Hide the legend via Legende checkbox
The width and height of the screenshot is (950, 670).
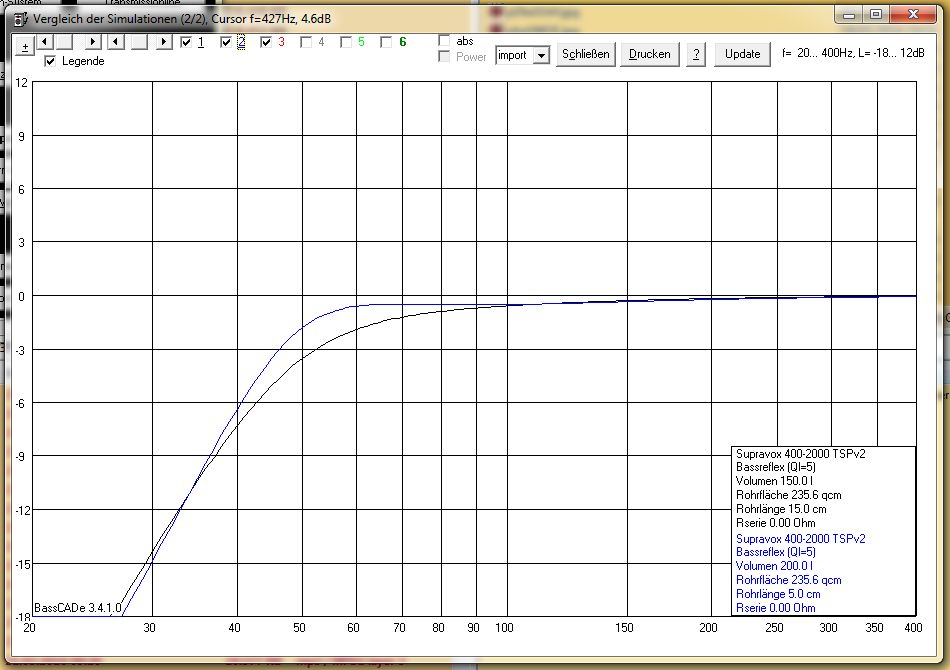(50, 61)
